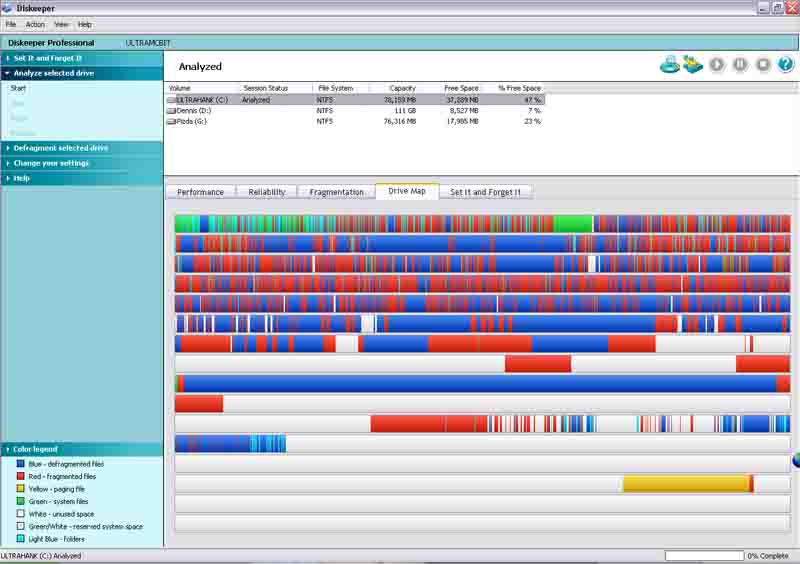Switch to the Reliability tab

(266, 192)
